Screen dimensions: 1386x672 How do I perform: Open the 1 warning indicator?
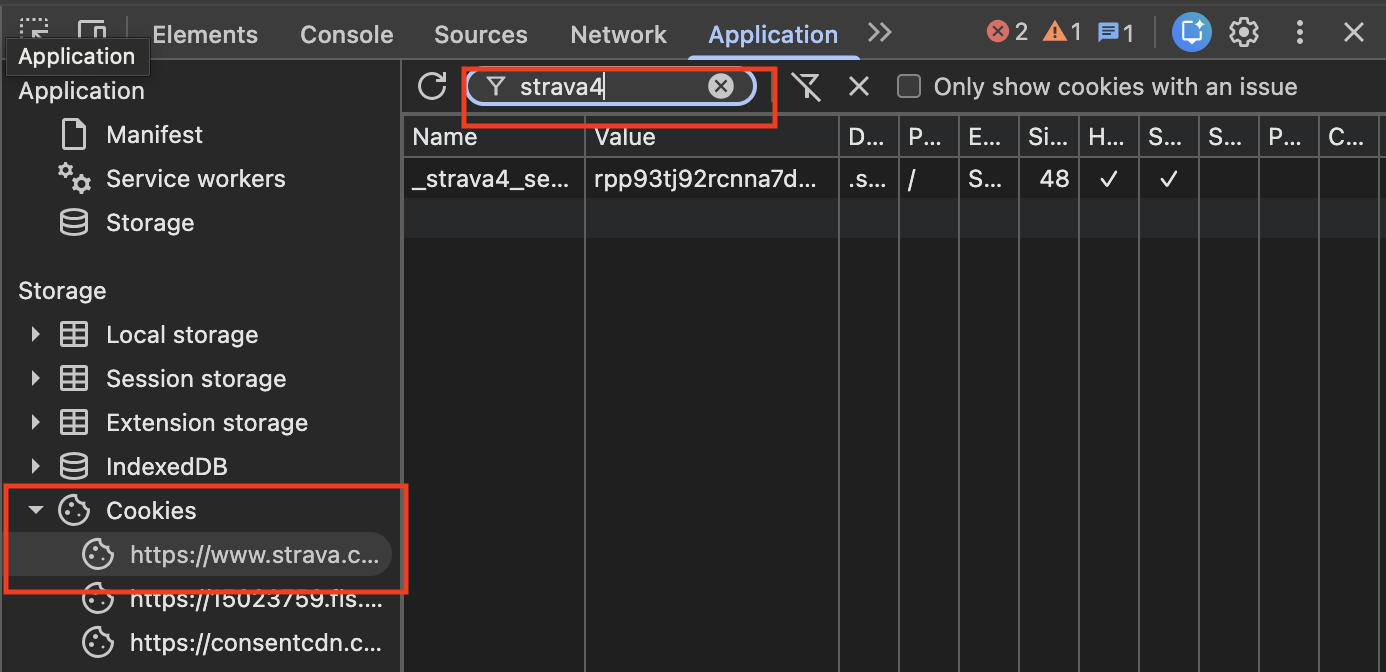point(1062,32)
